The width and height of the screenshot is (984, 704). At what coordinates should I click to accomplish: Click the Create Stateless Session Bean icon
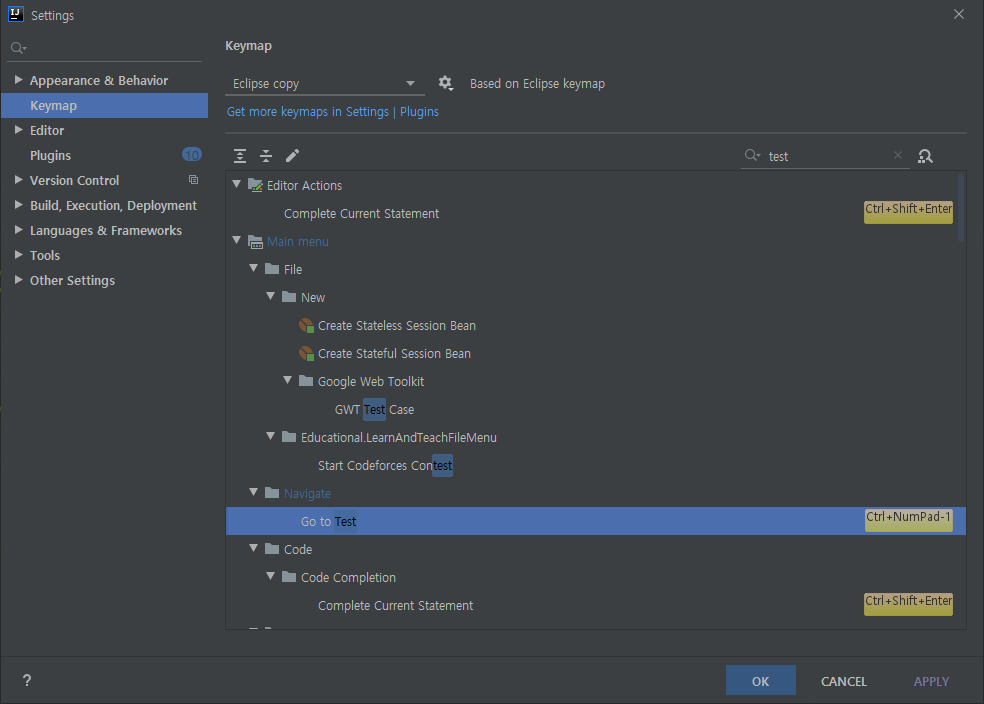coord(306,326)
